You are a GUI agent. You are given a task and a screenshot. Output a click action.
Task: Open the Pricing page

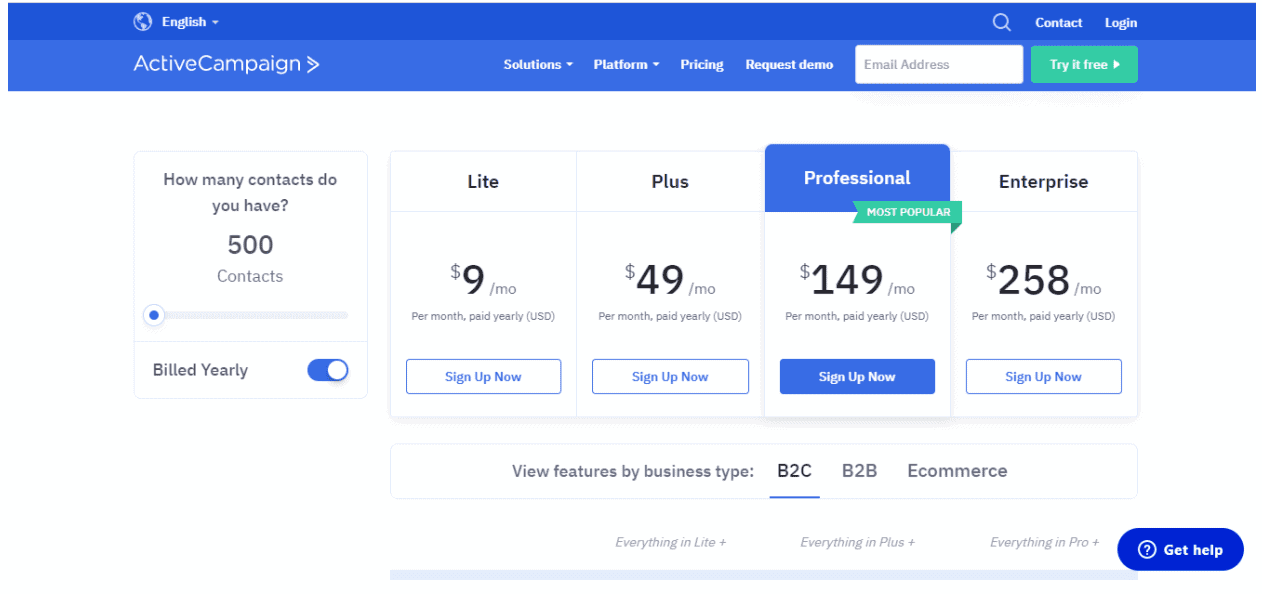[x=702, y=64]
